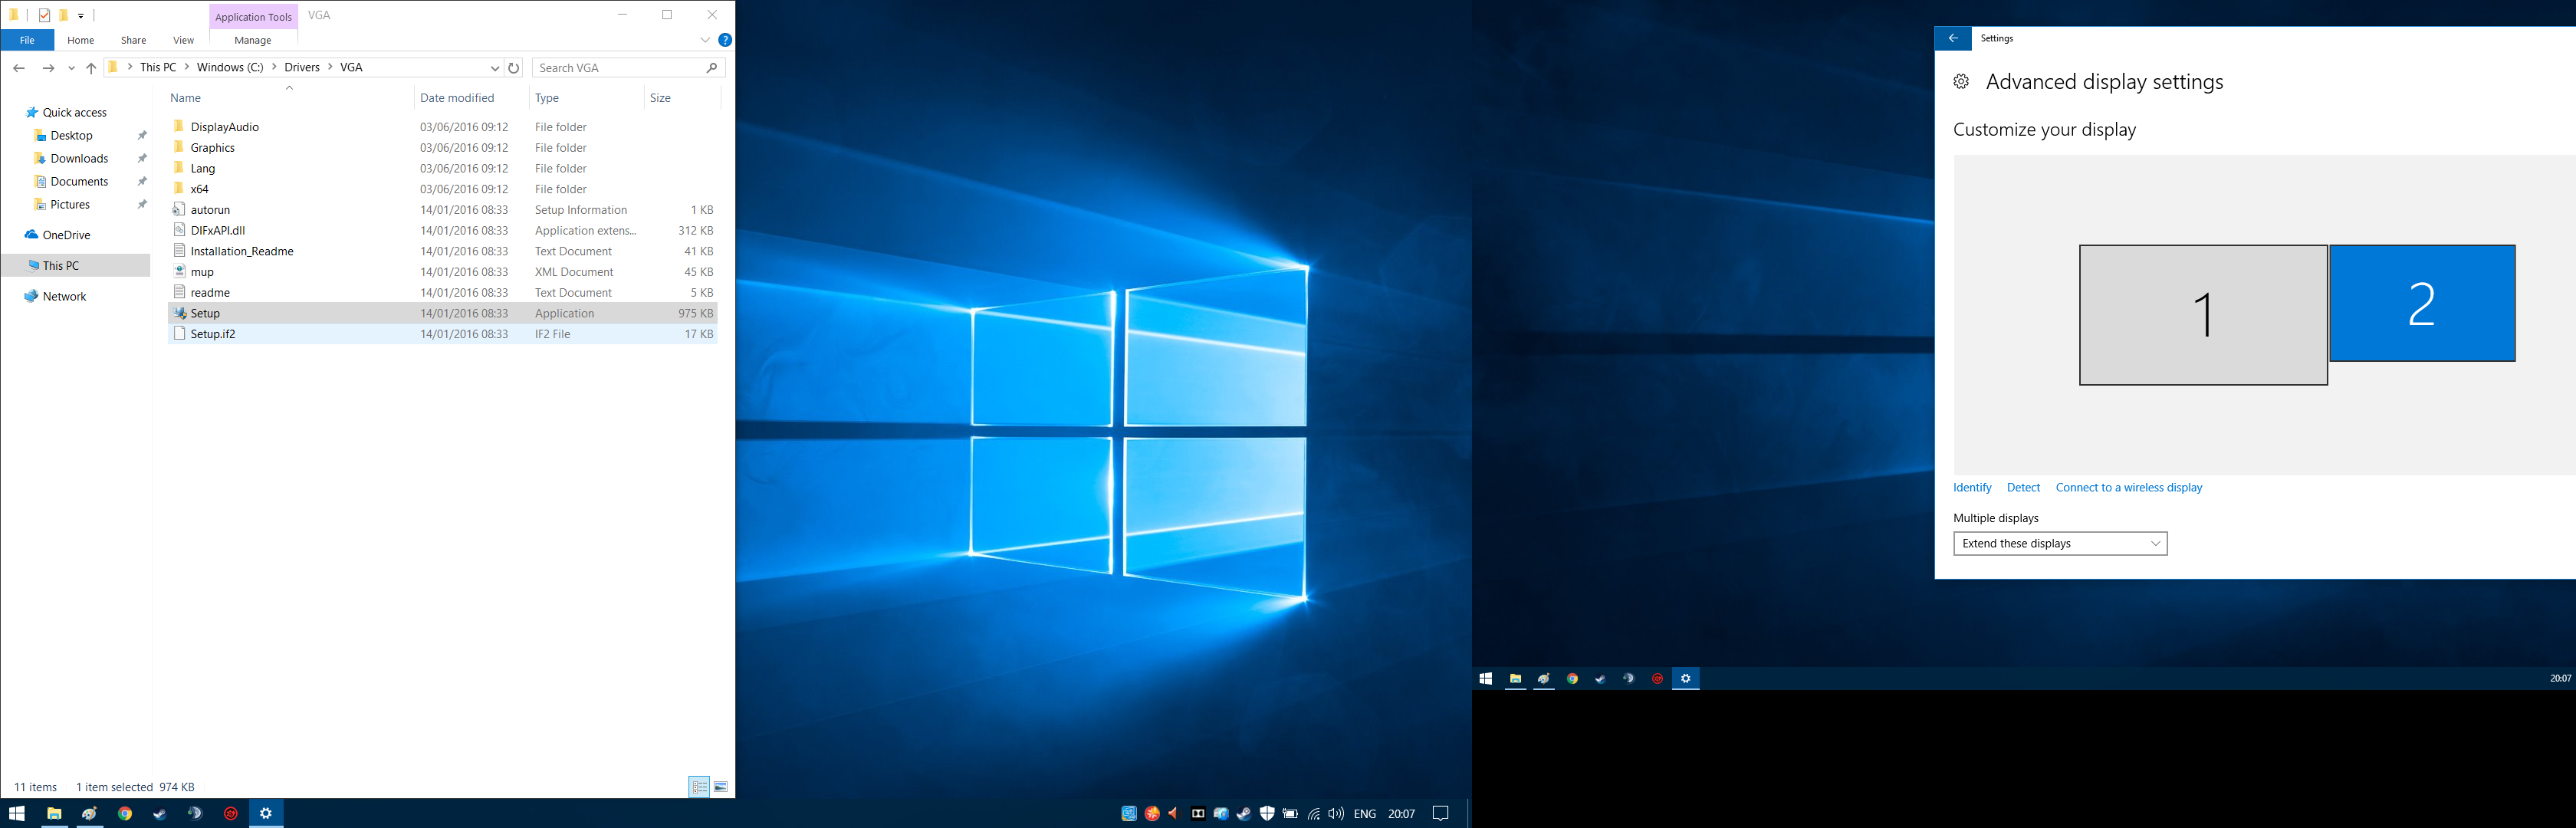Switch to large thumbnails view icon
This screenshot has width=2576, height=828.
click(x=720, y=787)
